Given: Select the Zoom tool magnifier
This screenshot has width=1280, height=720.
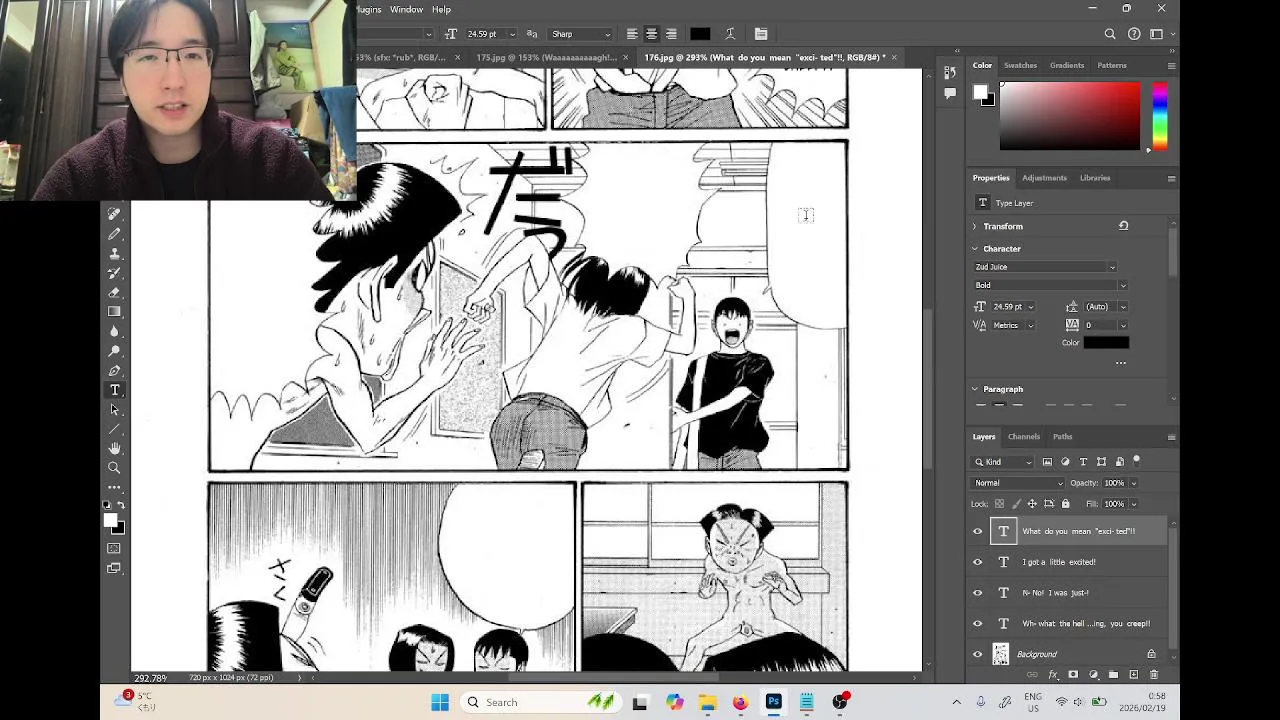Looking at the screenshot, I should 114,468.
